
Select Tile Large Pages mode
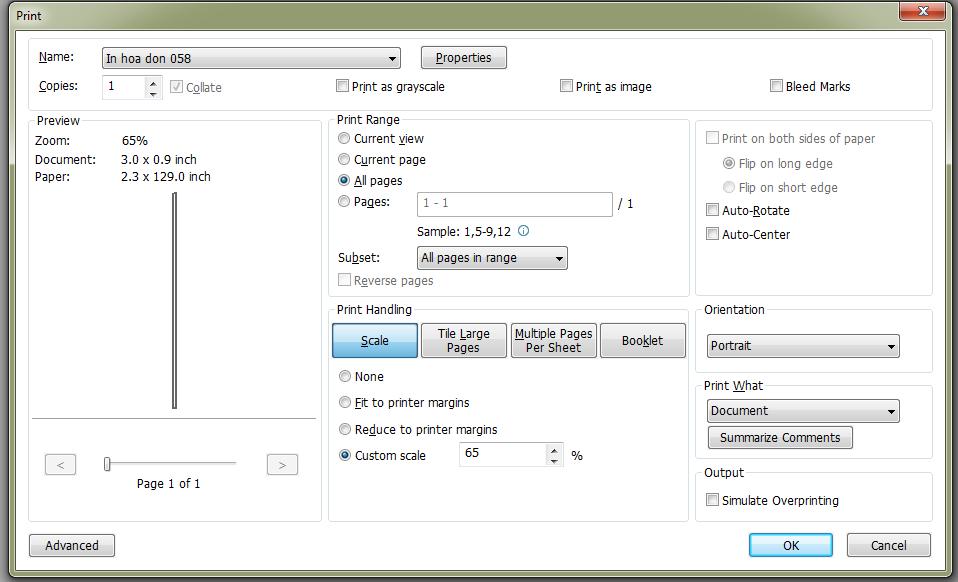click(464, 340)
